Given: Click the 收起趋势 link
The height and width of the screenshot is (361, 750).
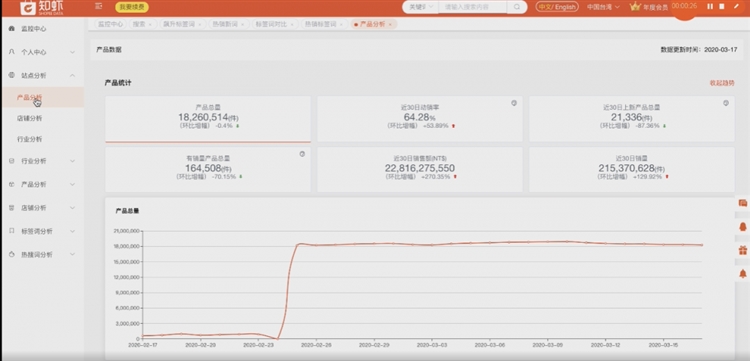Looking at the screenshot, I should click(722, 83).
